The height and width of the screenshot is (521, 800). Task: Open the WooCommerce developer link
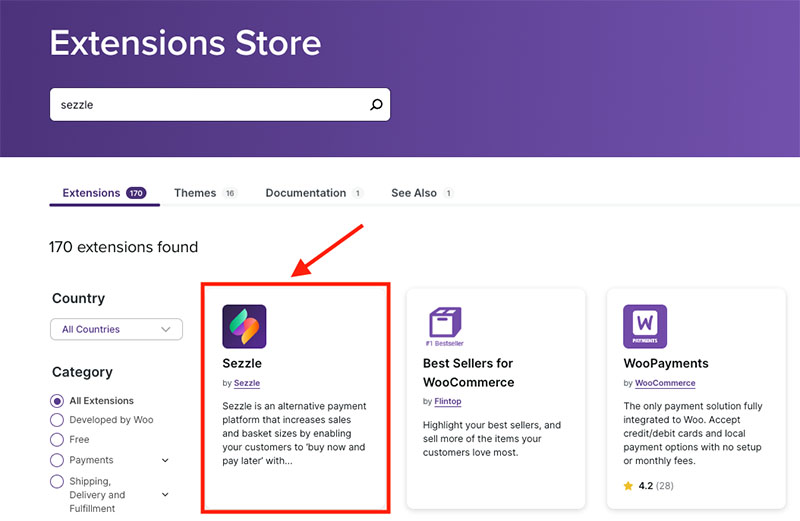coord(665,383)
